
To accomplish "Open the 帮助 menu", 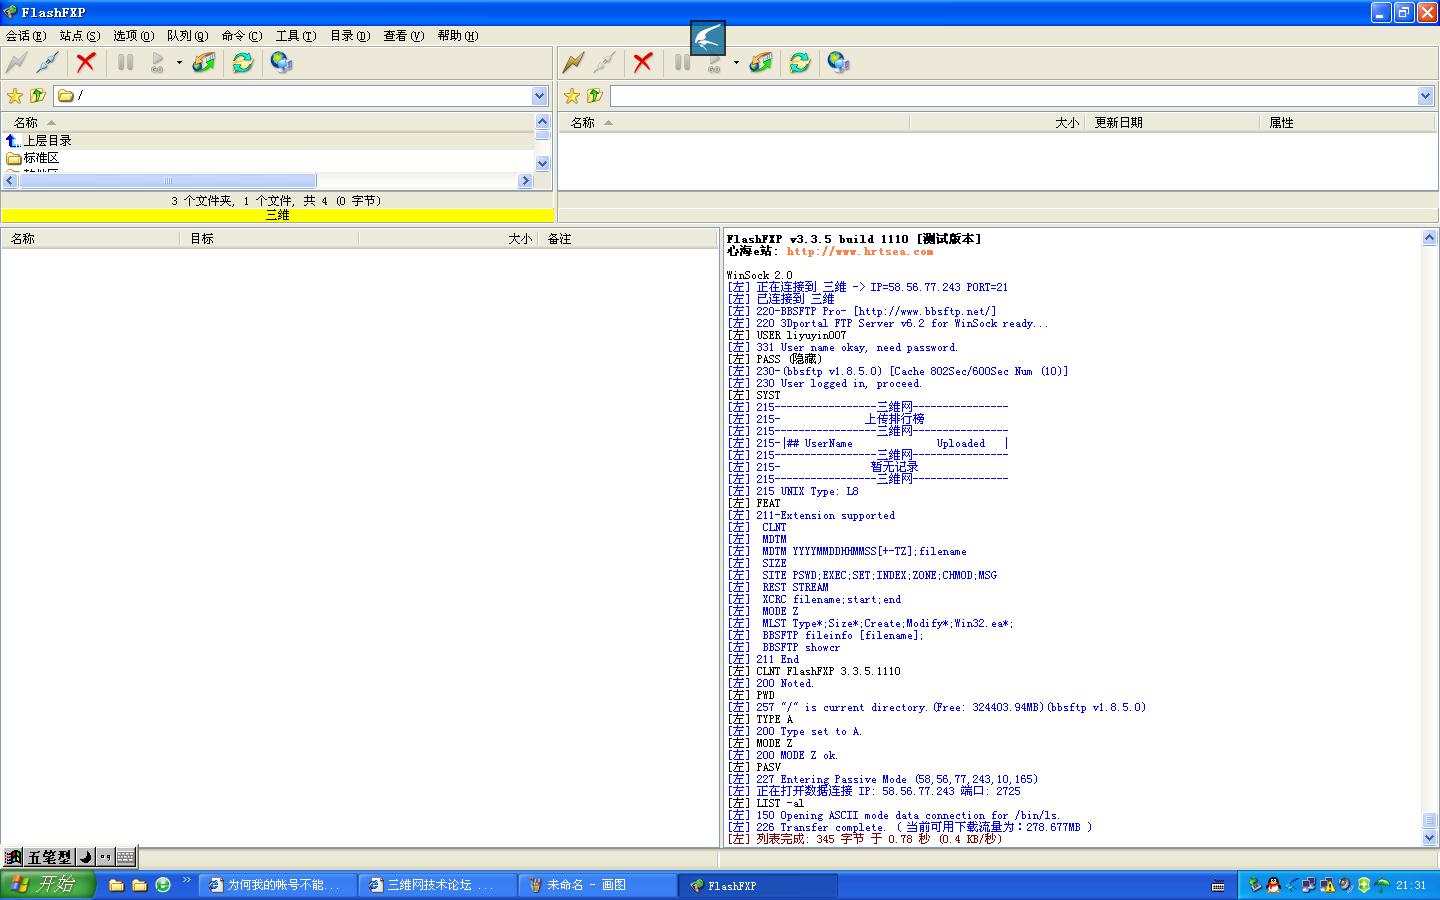I will point(458,36).
